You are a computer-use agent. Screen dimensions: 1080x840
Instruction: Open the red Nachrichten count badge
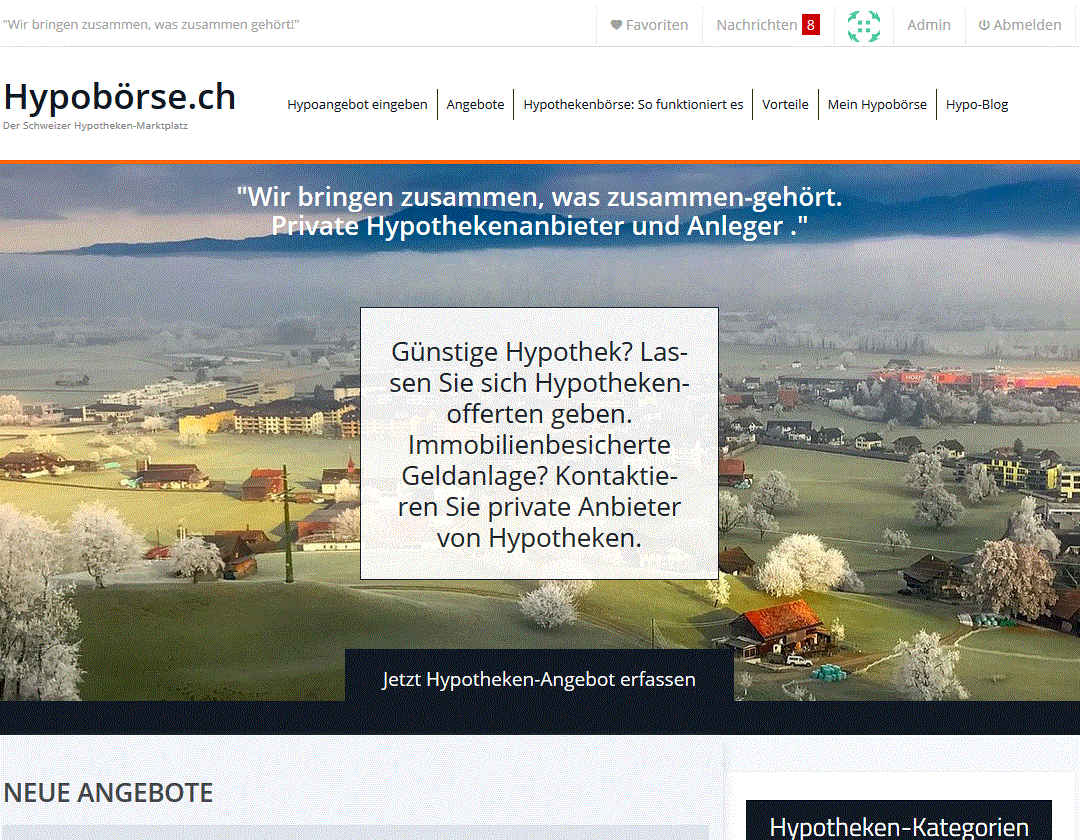[x=811, y=25]
